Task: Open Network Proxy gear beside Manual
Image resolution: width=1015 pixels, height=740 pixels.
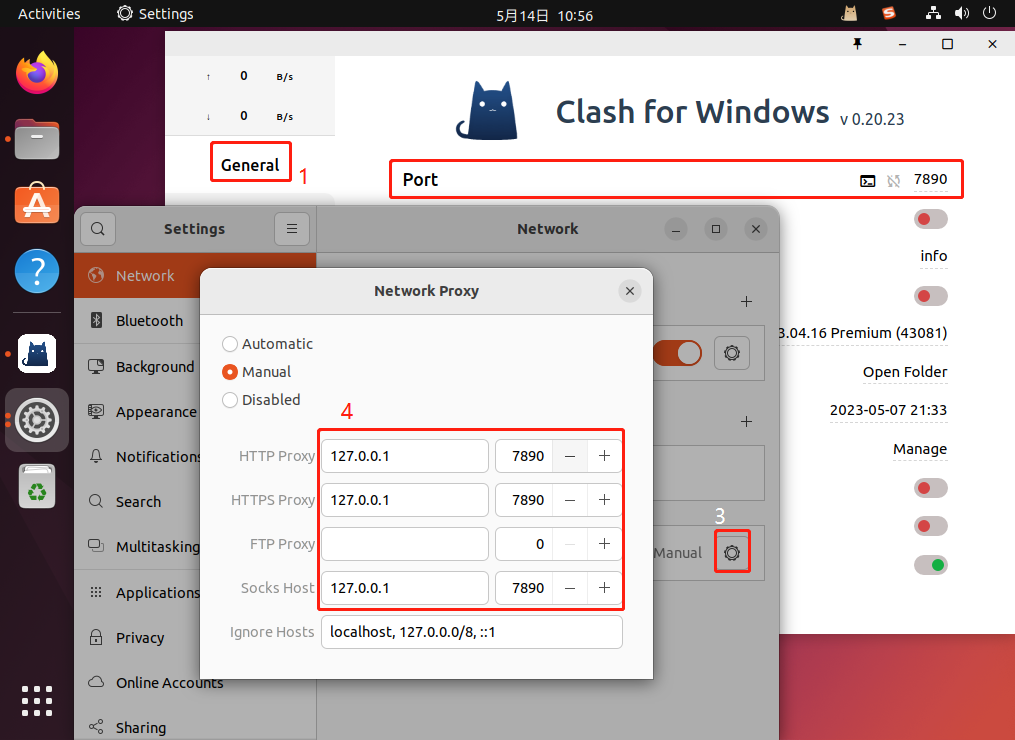Action: (x=732, y=553)
